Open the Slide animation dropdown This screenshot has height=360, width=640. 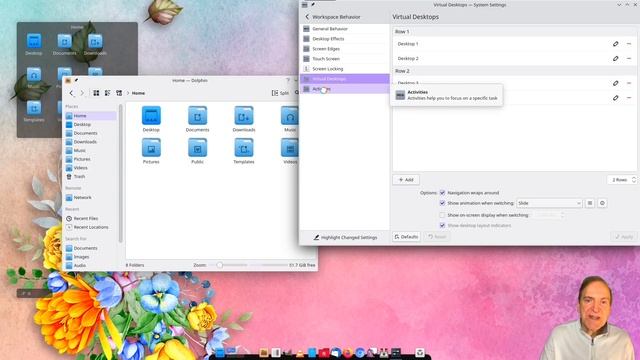tap(549, 203)
